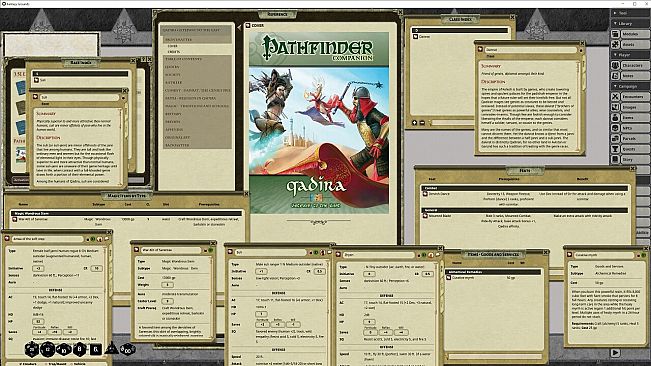Viewport: 651px width, 366px height.
Task: Open the Quests goblet icon
Action: tap(615, 149)
